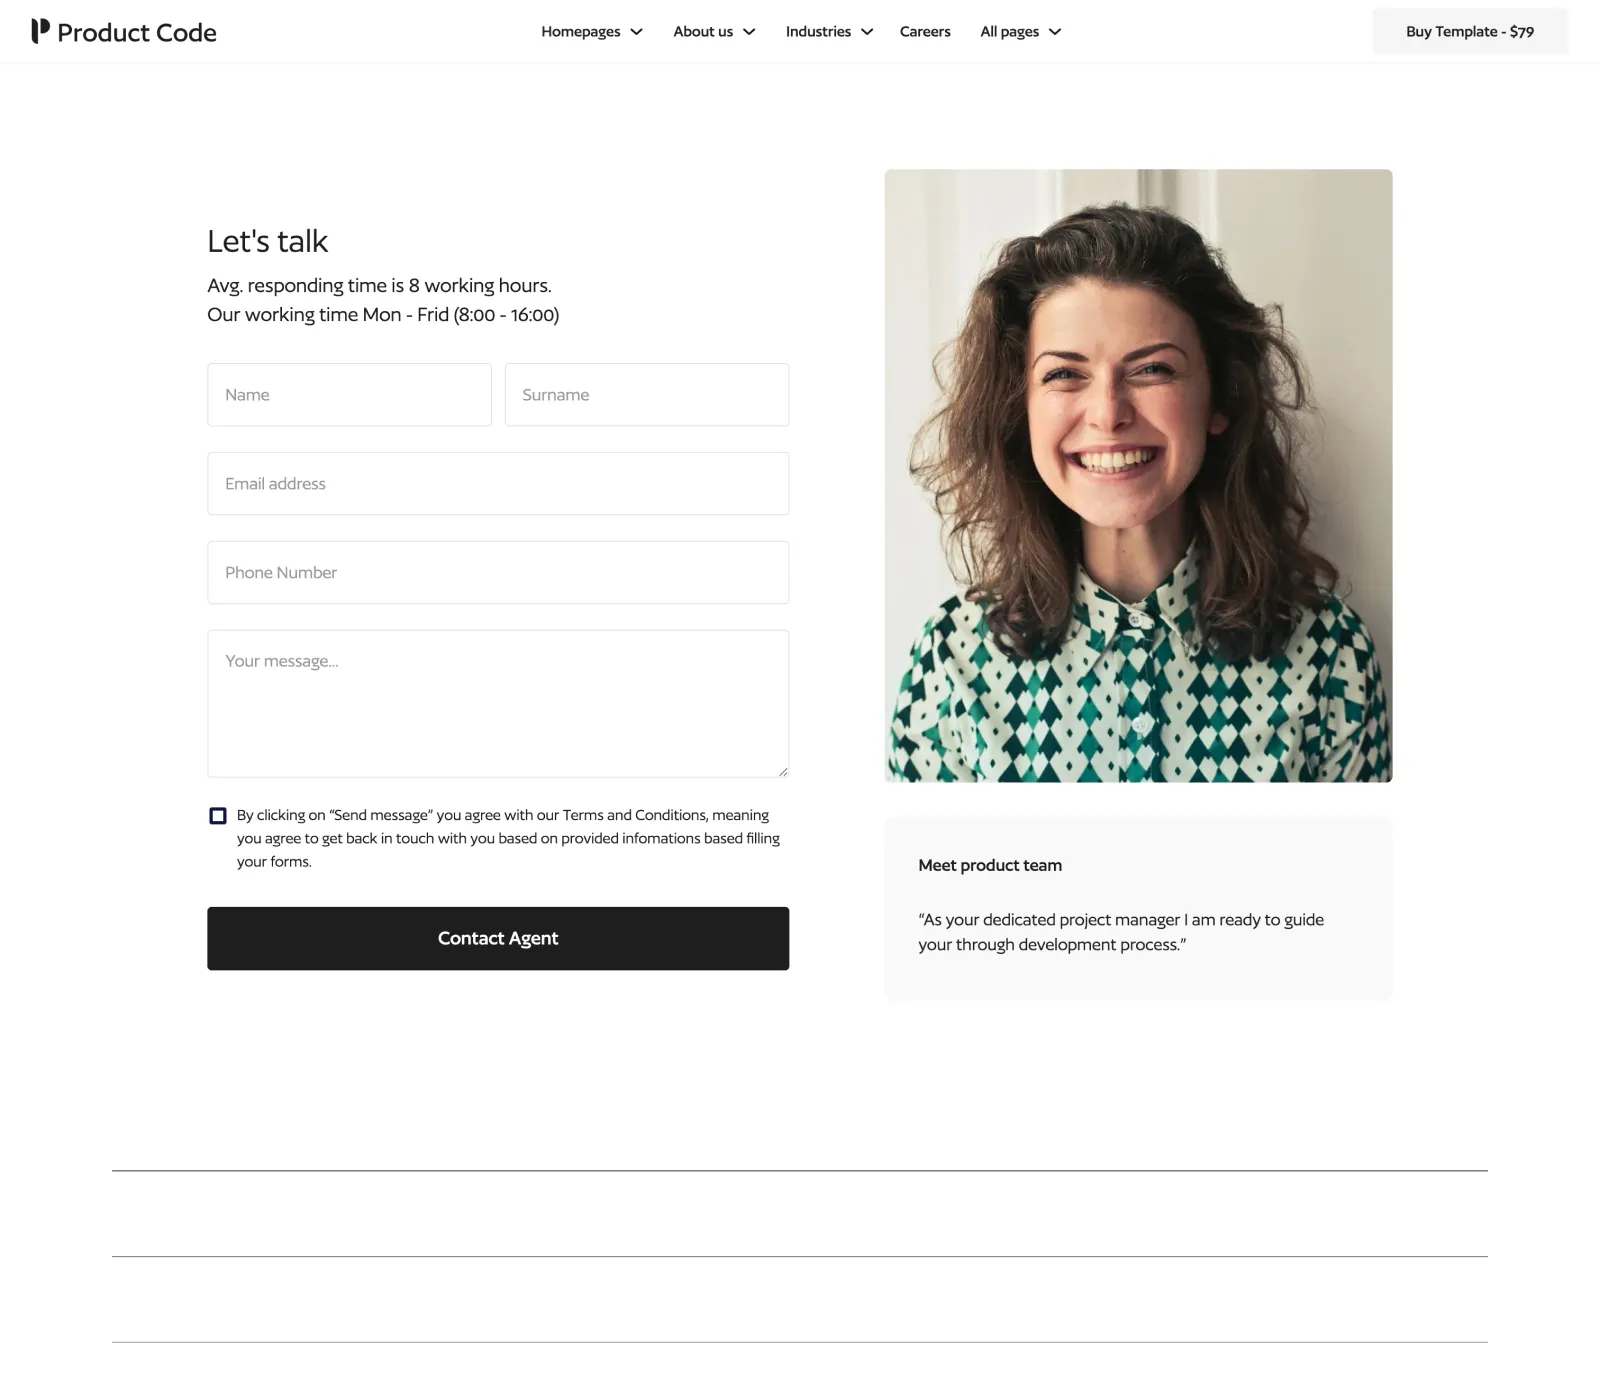Click the Product Code brand name text

pos(137,32)
